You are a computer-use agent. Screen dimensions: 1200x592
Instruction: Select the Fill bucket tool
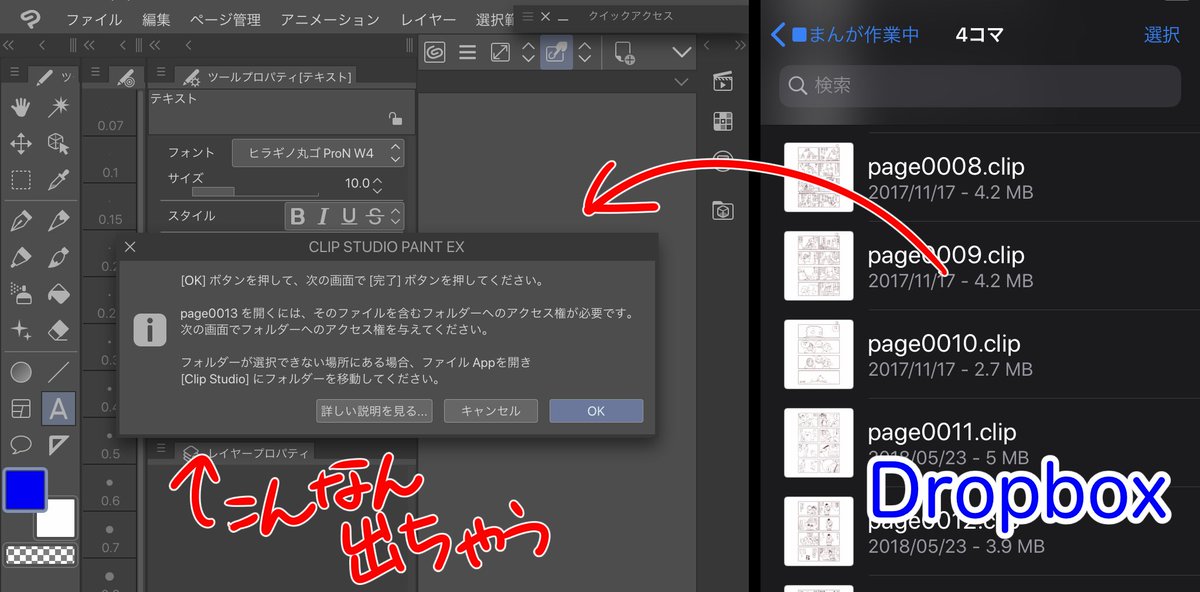coord(59,293)
